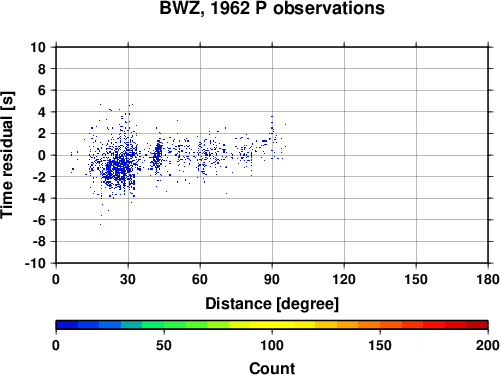Select the y-axis tick label "-4"
Viewport: 500px width, 375px height.
pyautogui.click(x=39, y=198)
